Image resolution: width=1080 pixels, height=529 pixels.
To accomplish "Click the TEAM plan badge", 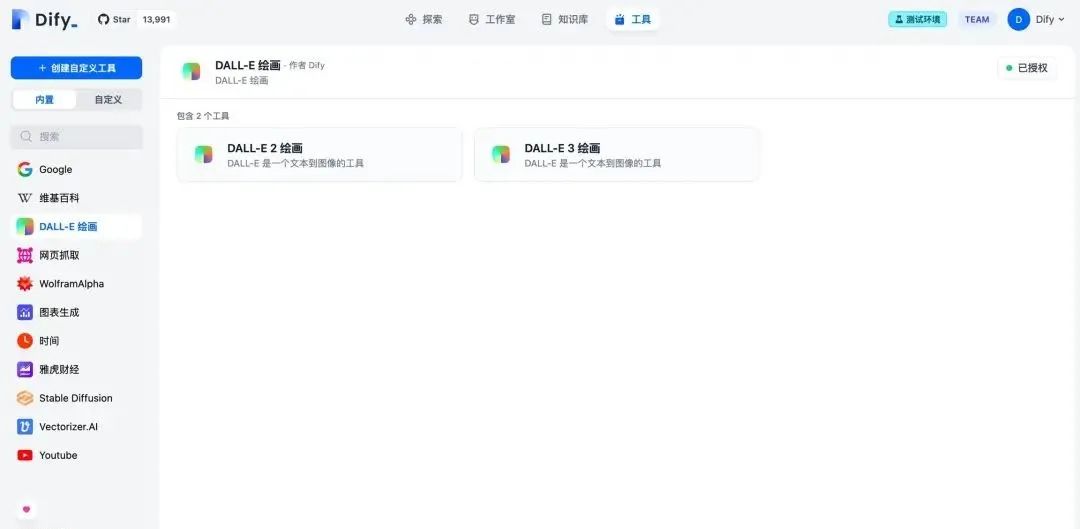I will [977, 19].
